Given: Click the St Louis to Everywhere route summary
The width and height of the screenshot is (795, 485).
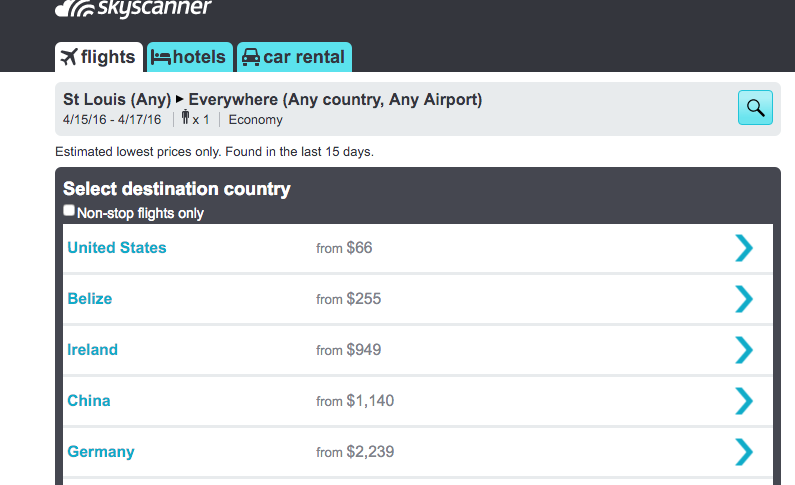Looking at the screenshot, I should coord(272,99).
